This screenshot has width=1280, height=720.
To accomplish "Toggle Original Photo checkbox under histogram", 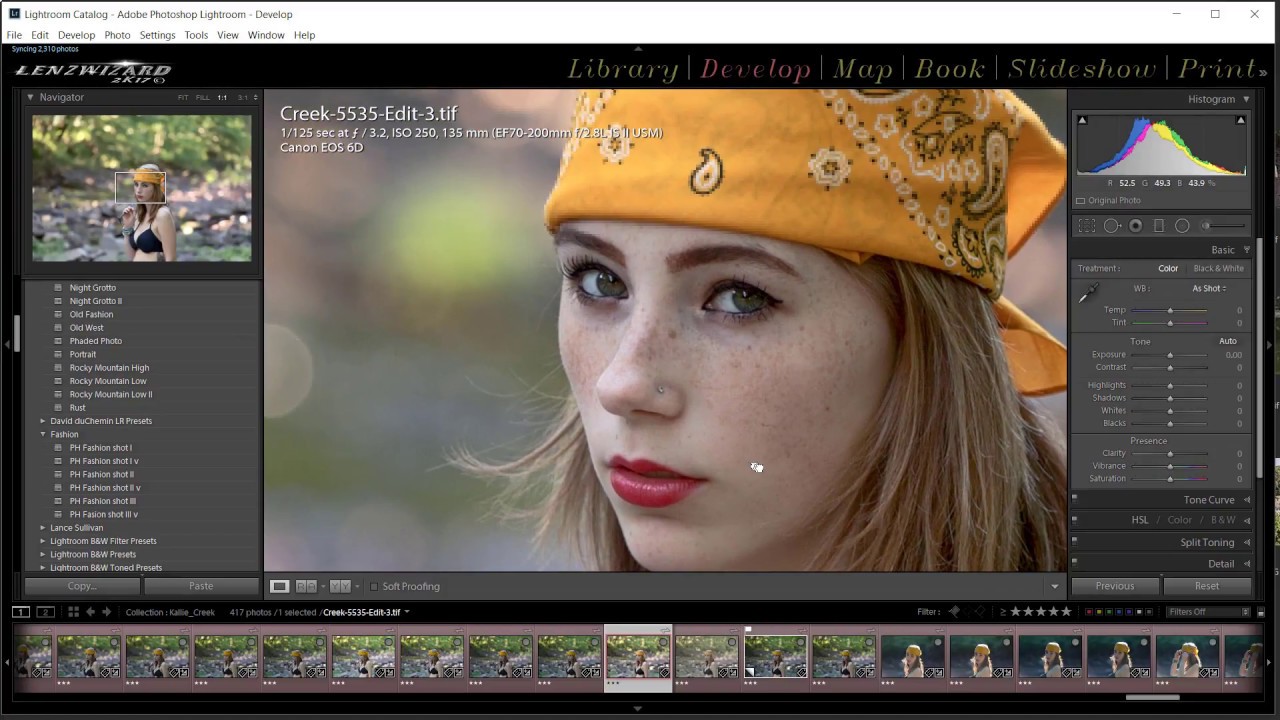I will 1080,200.
